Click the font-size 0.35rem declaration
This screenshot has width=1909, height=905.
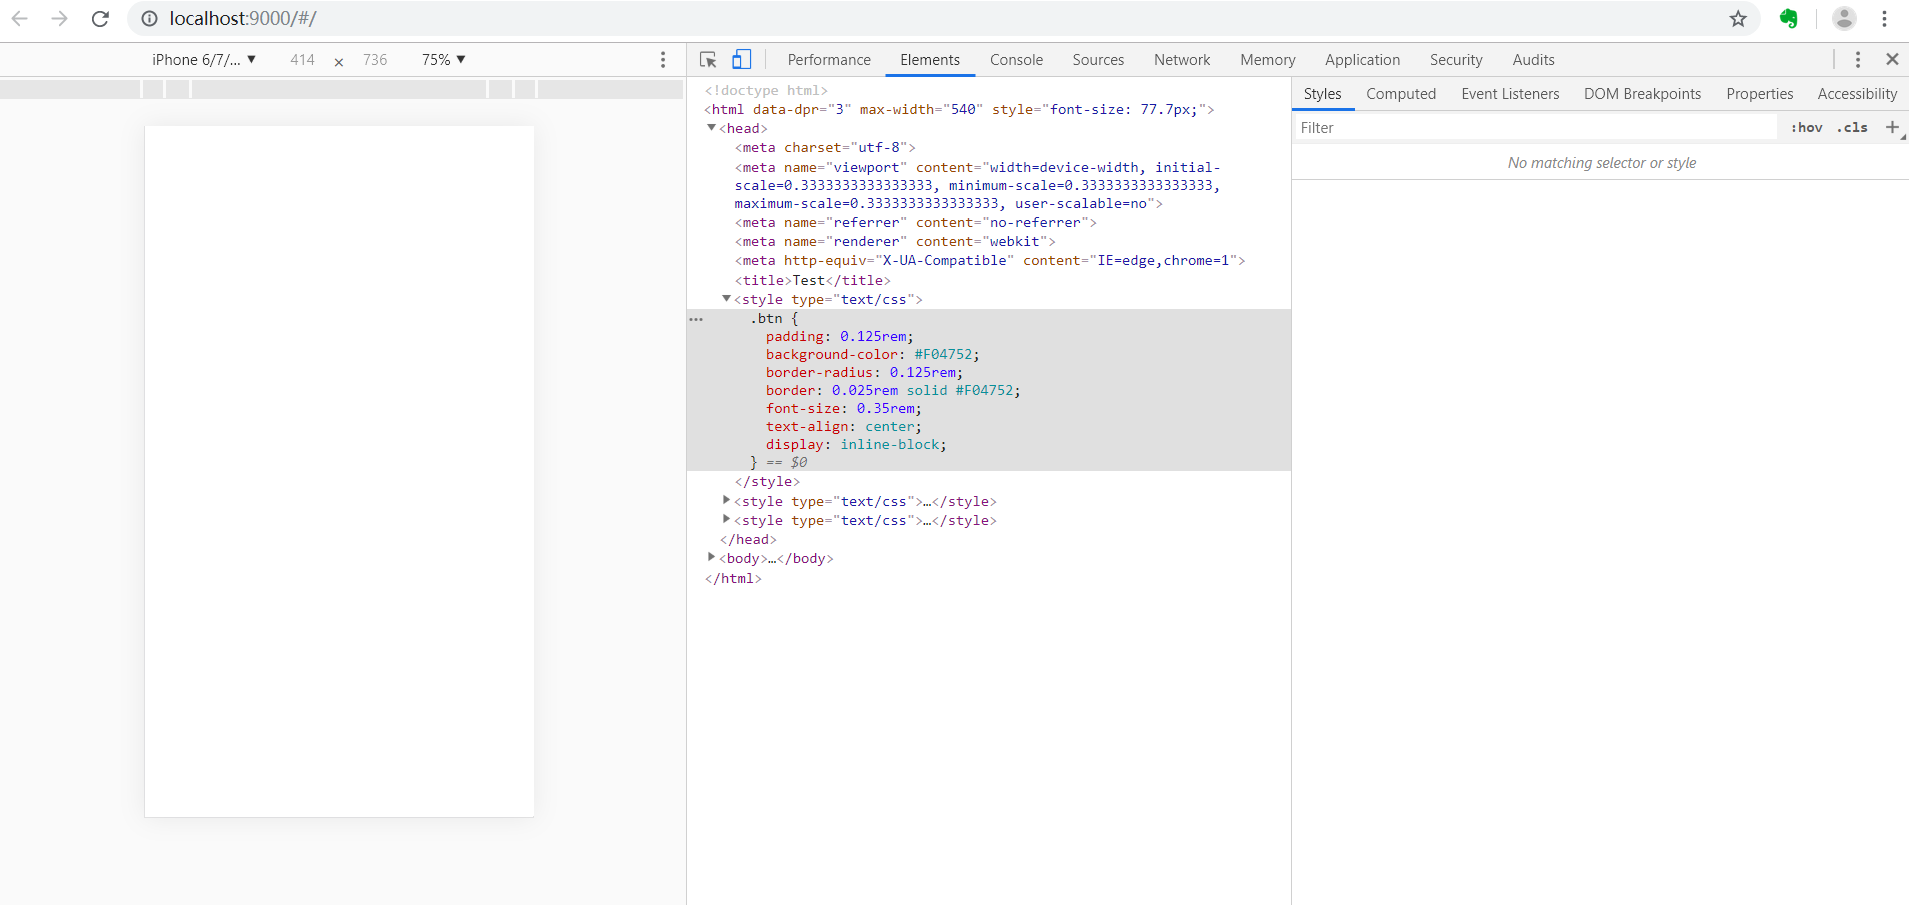844,408
